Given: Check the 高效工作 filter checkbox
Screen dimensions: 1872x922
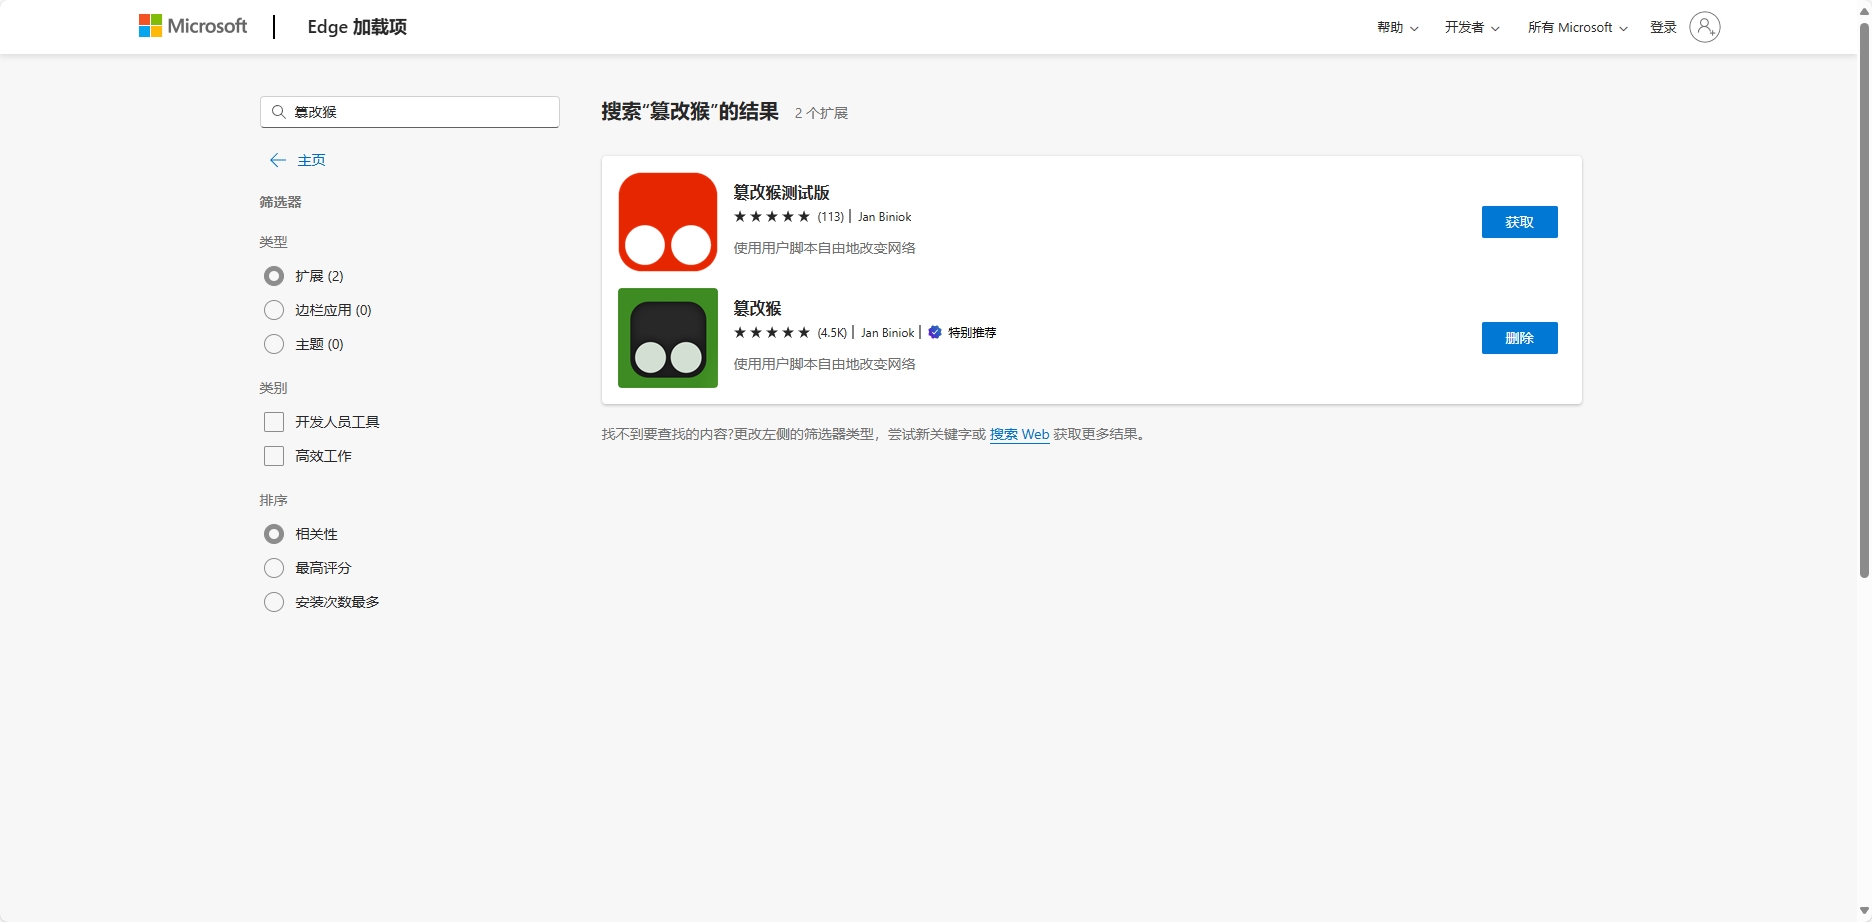Looking at the screenshot, I should coord(273,455).
